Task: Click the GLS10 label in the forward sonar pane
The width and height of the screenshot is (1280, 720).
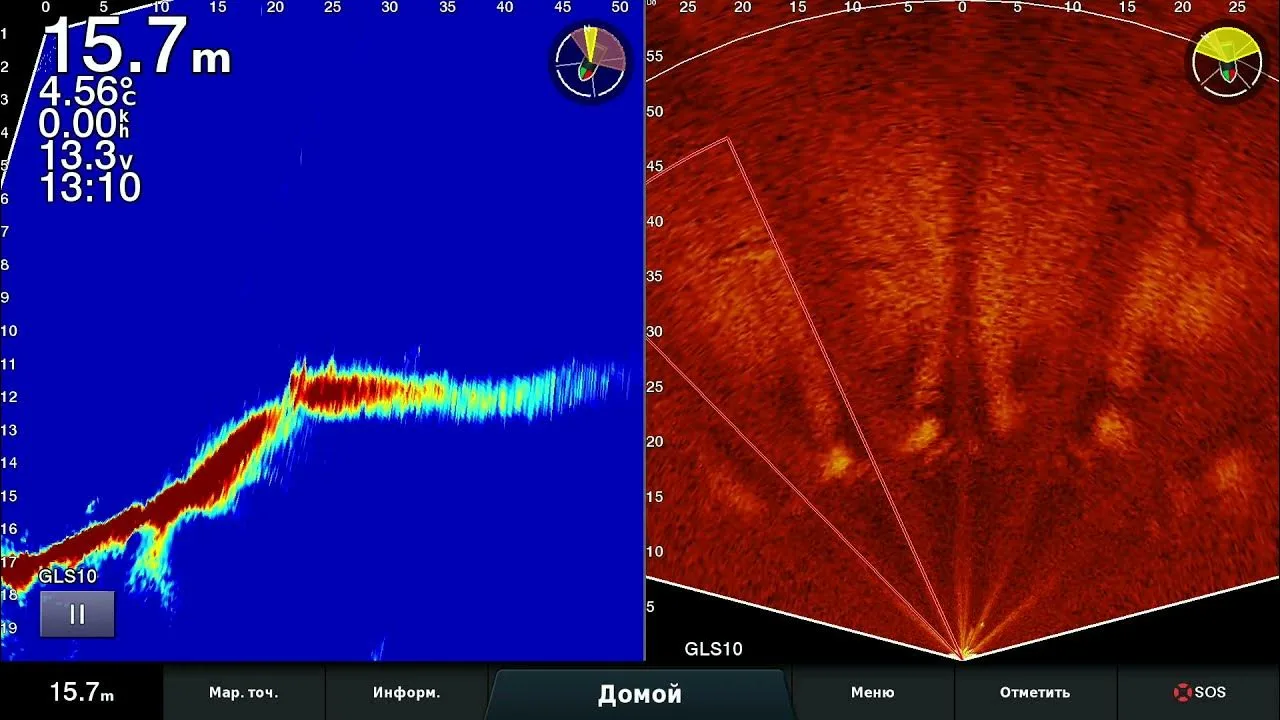Action: [x=713, y=649]
